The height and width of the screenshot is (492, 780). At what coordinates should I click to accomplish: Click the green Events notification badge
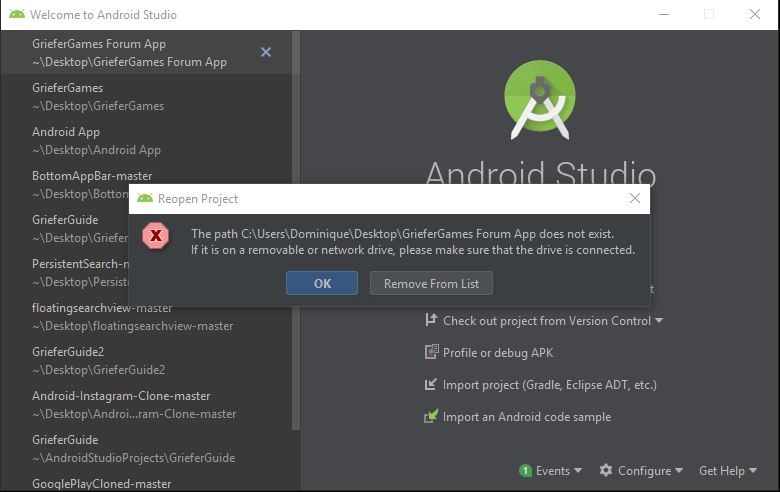[525, 471]
